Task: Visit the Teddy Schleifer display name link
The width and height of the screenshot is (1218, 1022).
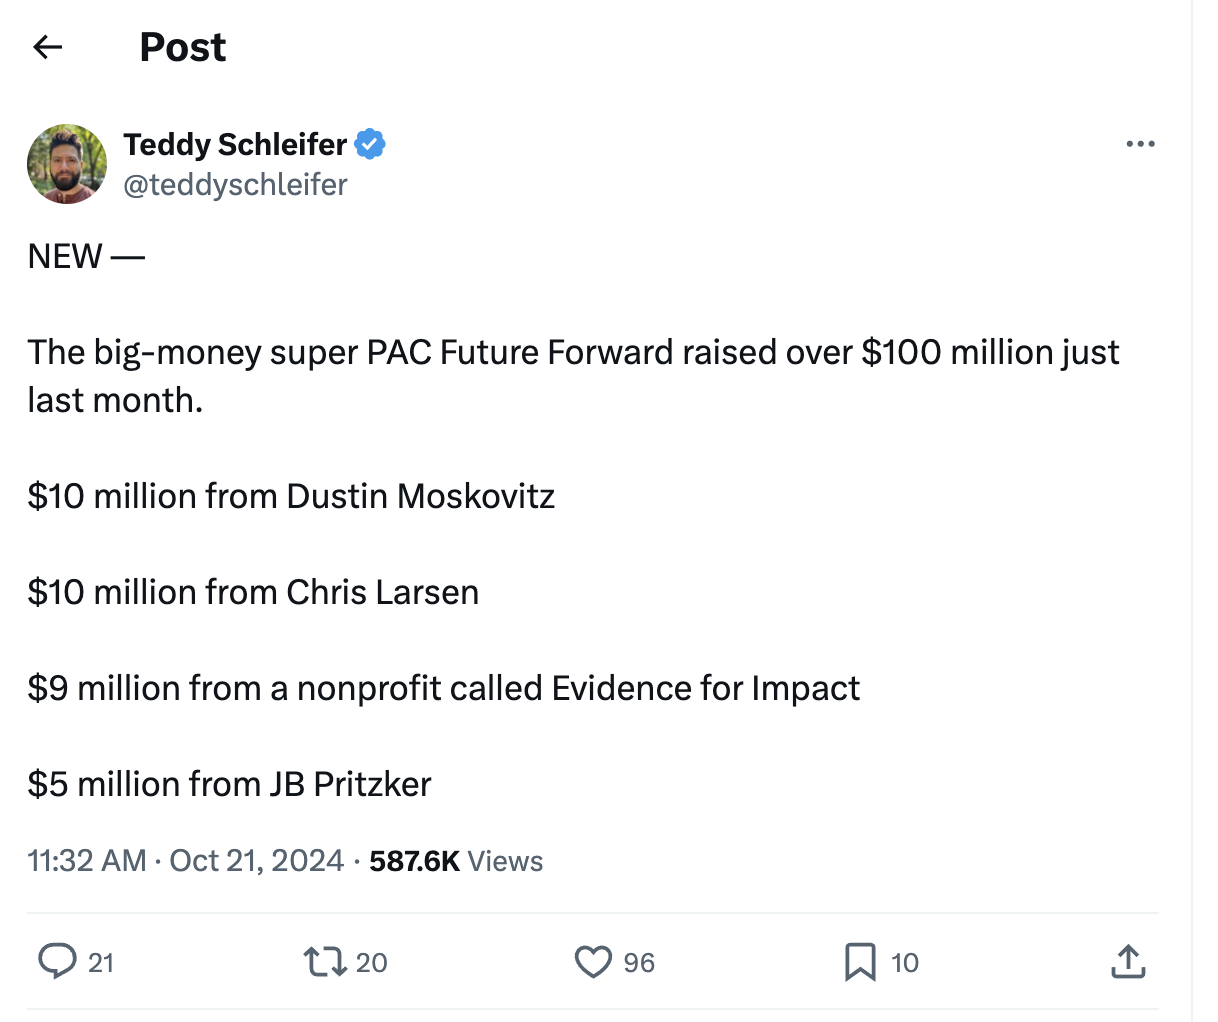Action: pos(235,144)
